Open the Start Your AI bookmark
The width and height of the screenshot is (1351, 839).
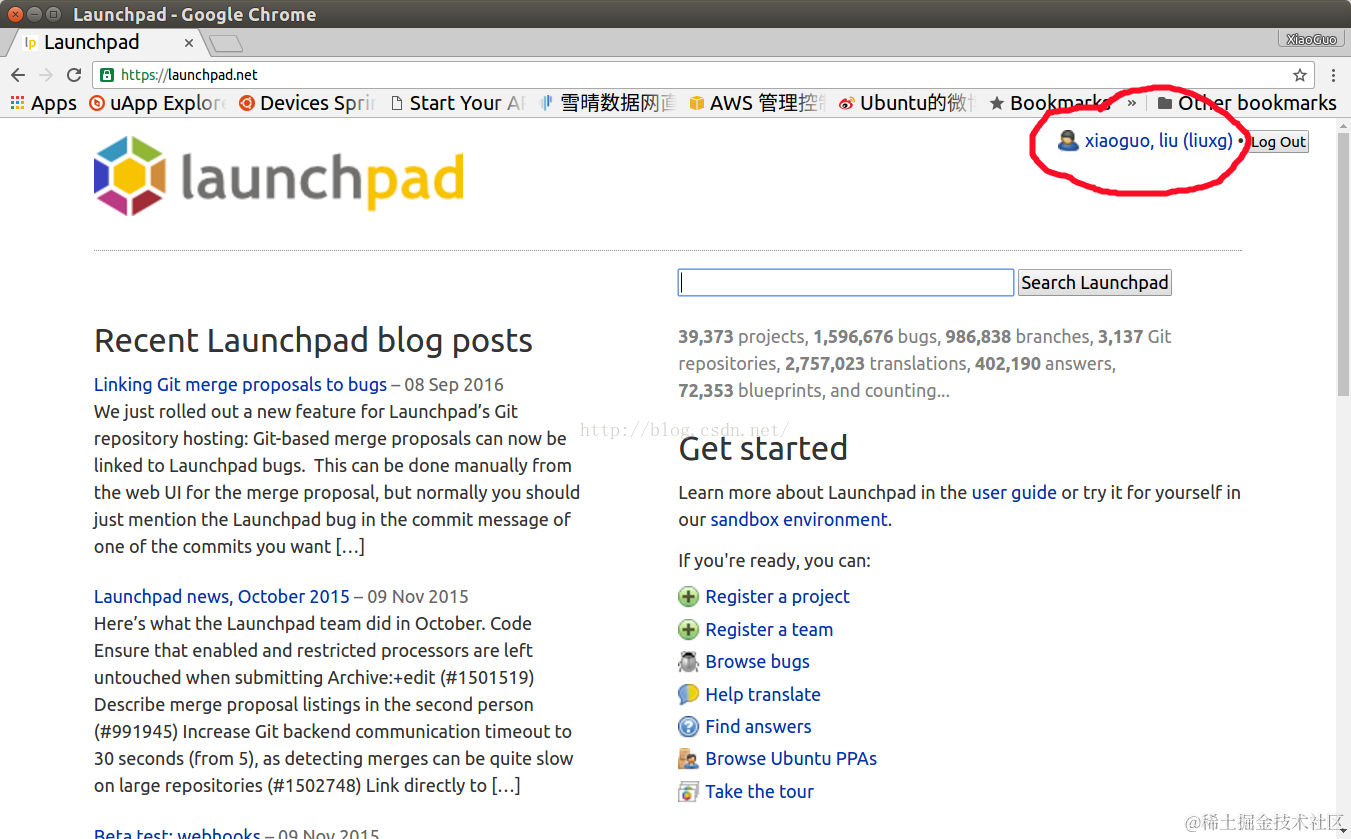pos(457,103)
